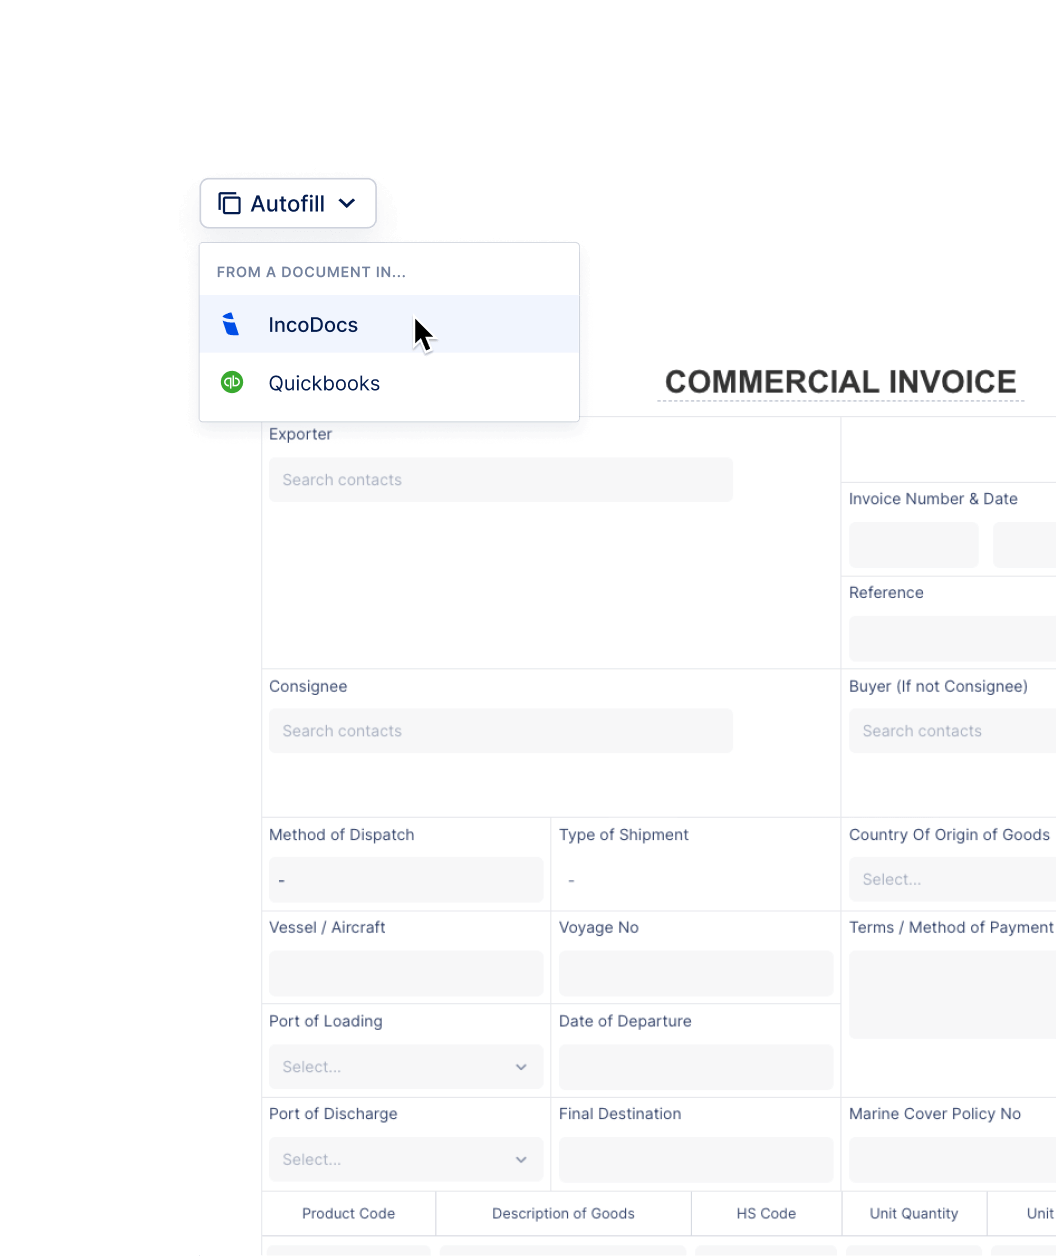Open the Port of Loading selector
Image resolution: width=1057 pixels, height=1256 pixels.
tap(405, 1066)
